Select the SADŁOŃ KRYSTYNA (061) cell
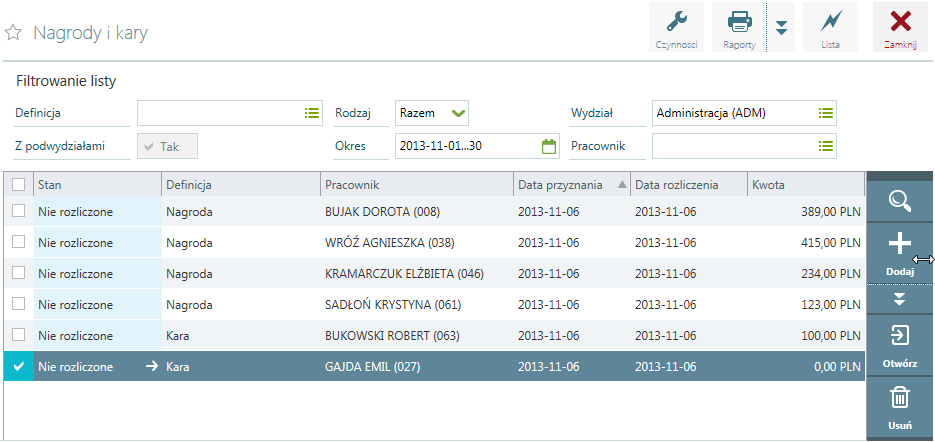This screenshot has width=935, height=442. click(417, 305)
